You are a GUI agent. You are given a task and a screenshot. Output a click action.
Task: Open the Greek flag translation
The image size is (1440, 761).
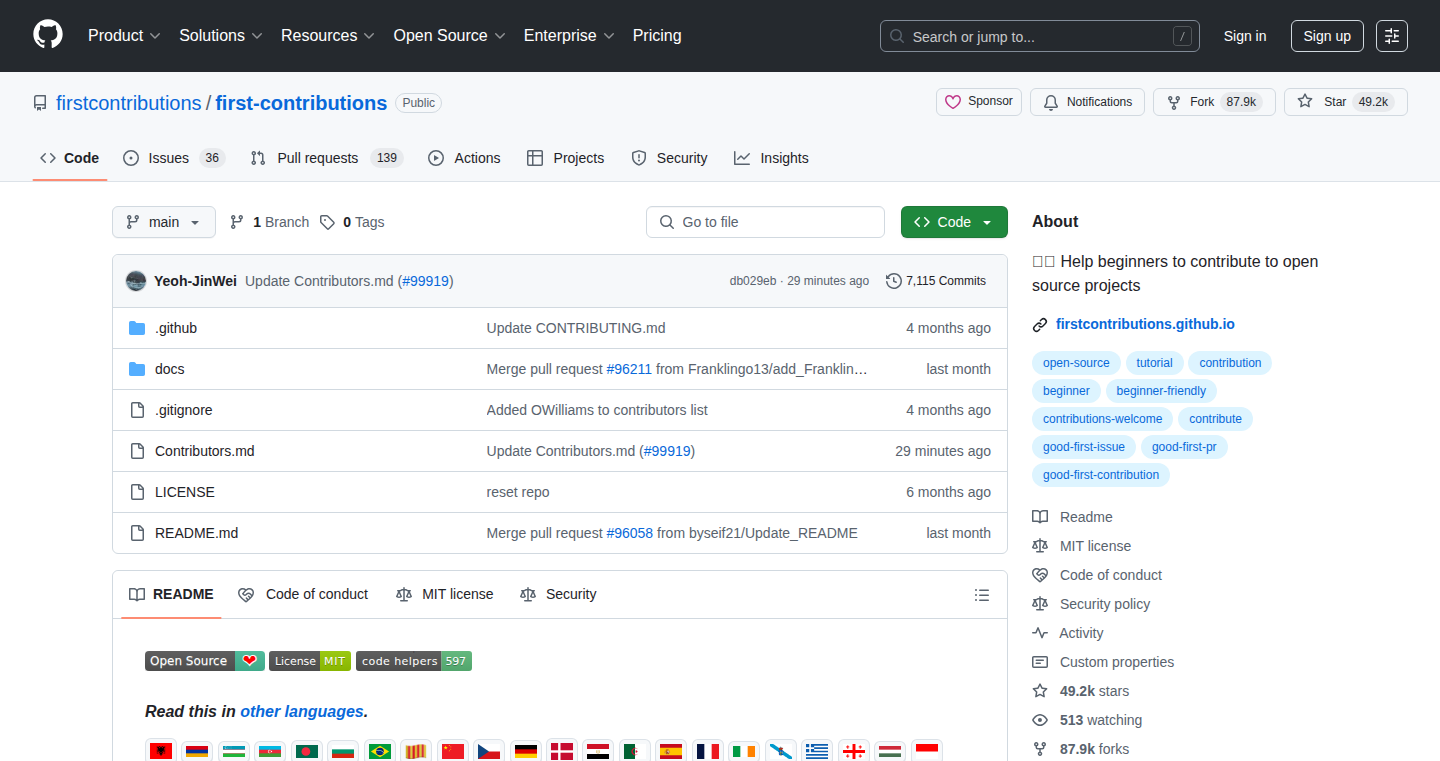[x=817, y=751]
